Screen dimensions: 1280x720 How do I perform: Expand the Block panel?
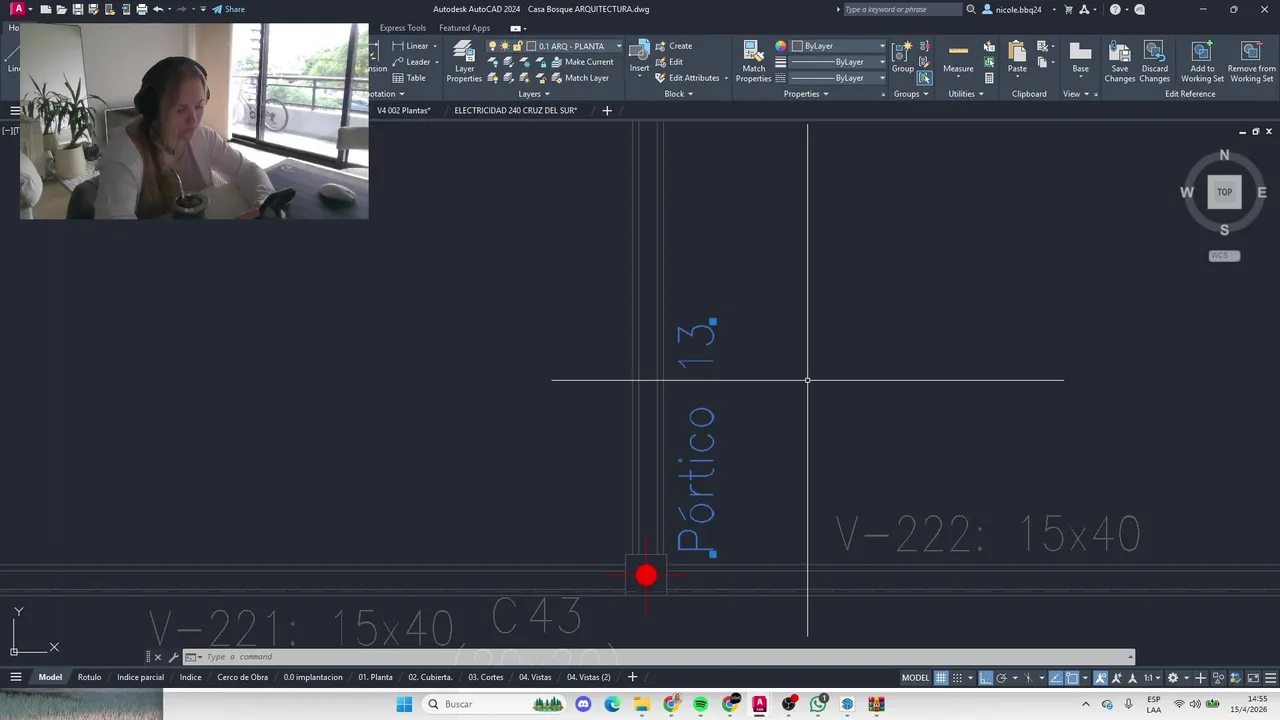tap(678, 94)
